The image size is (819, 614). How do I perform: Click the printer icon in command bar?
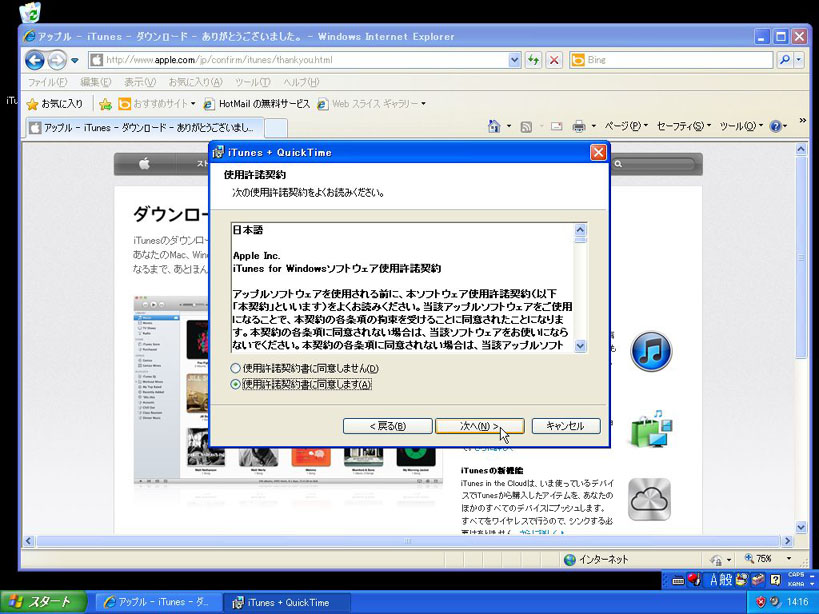[x=578, y=127]
